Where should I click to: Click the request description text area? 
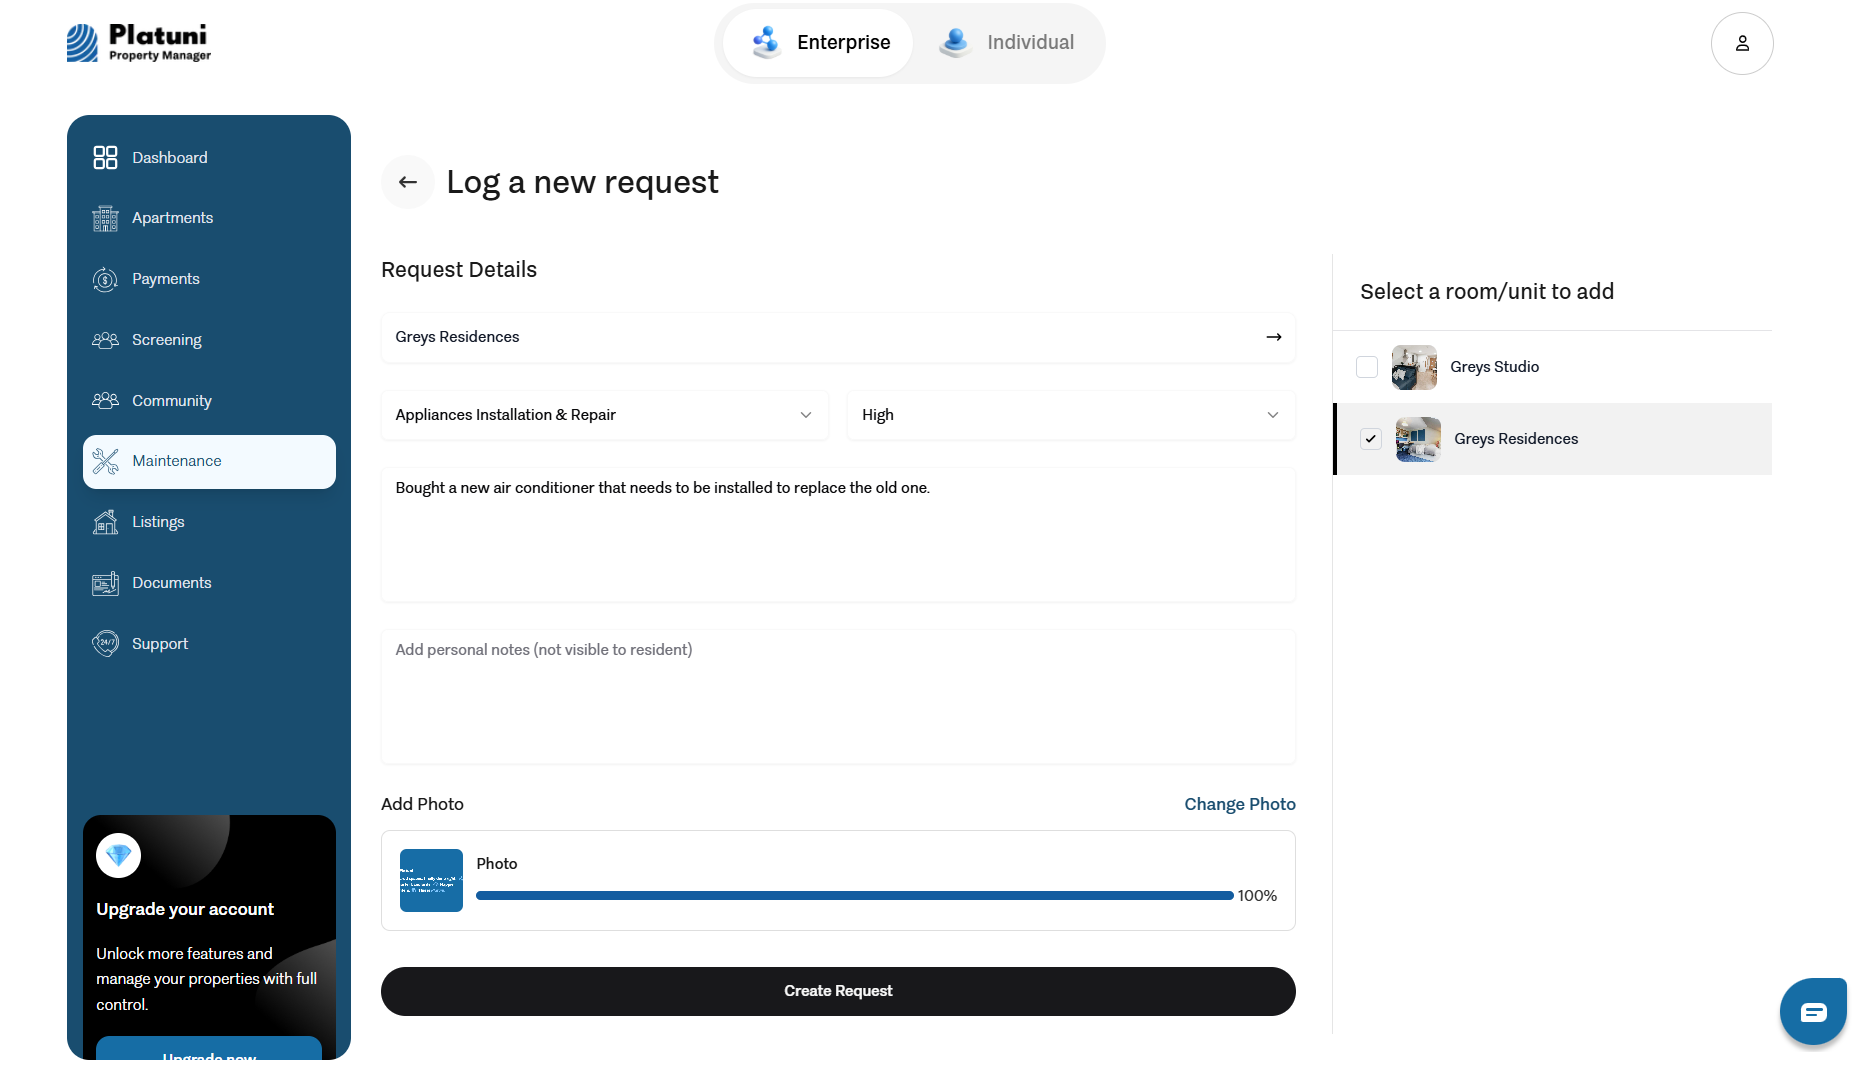[x=838, y=535]
